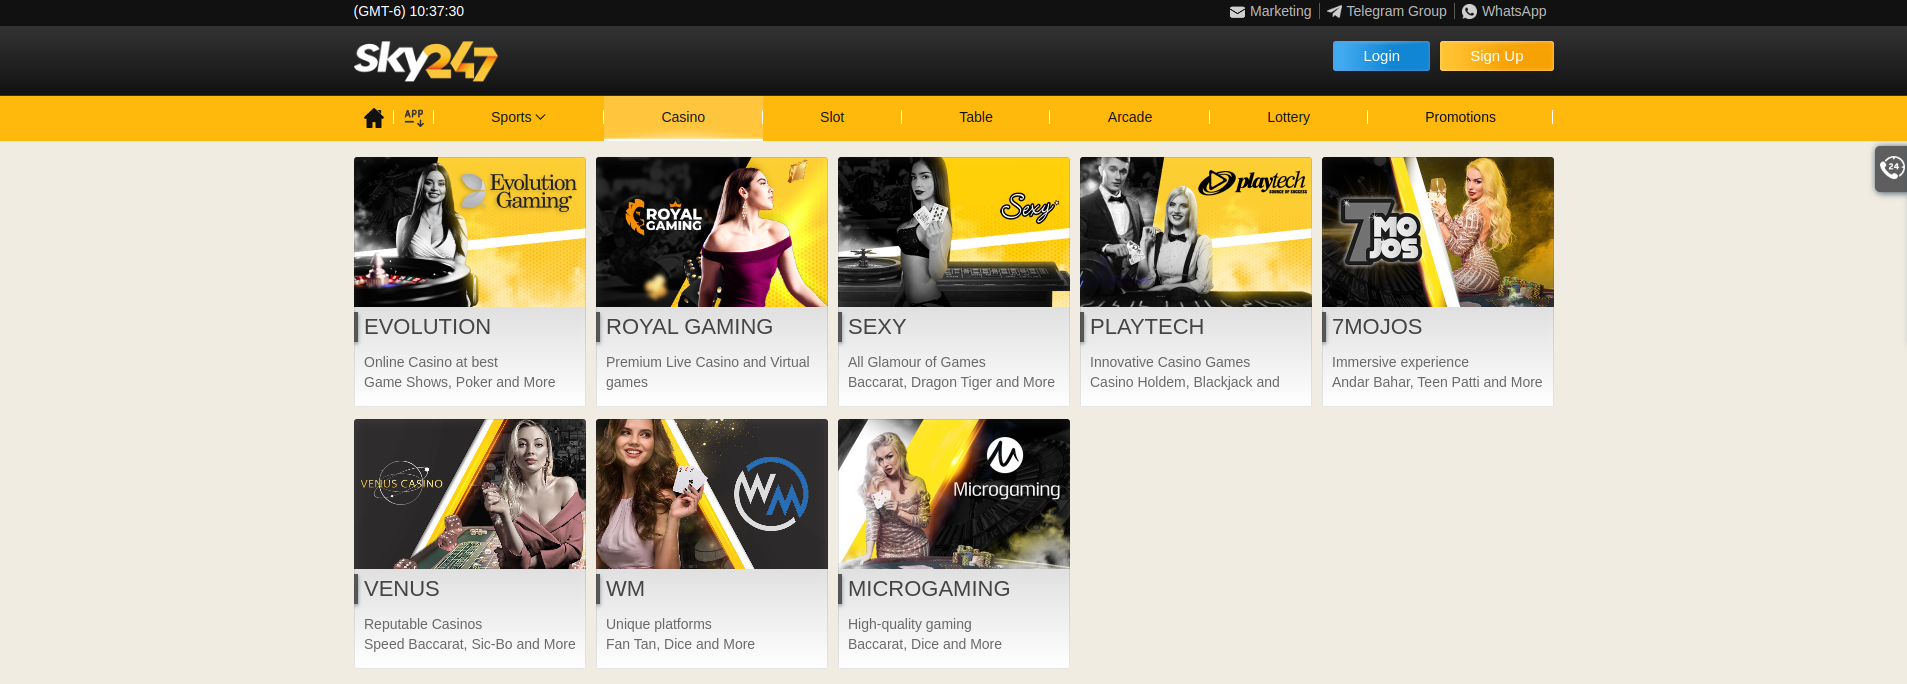Click the WM card title
Screen dimensions: 1907x684
click(x=625, y=589)
